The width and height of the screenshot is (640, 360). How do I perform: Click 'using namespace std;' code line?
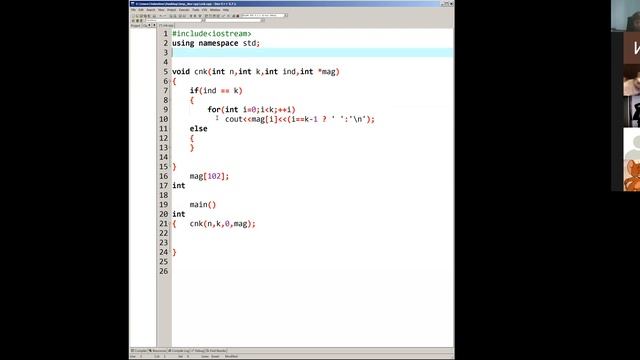pyautogui.click(x=216, y=43)
